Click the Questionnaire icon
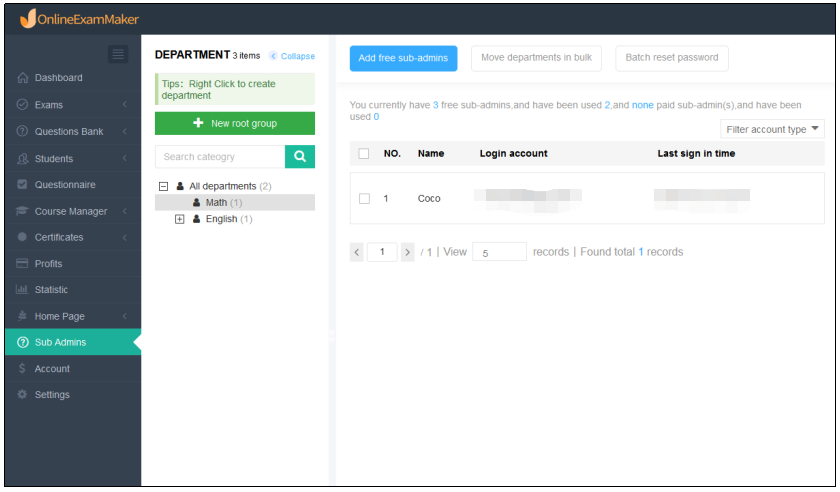The width and height of the screenshot is (840, 492). tap(22, 184)
